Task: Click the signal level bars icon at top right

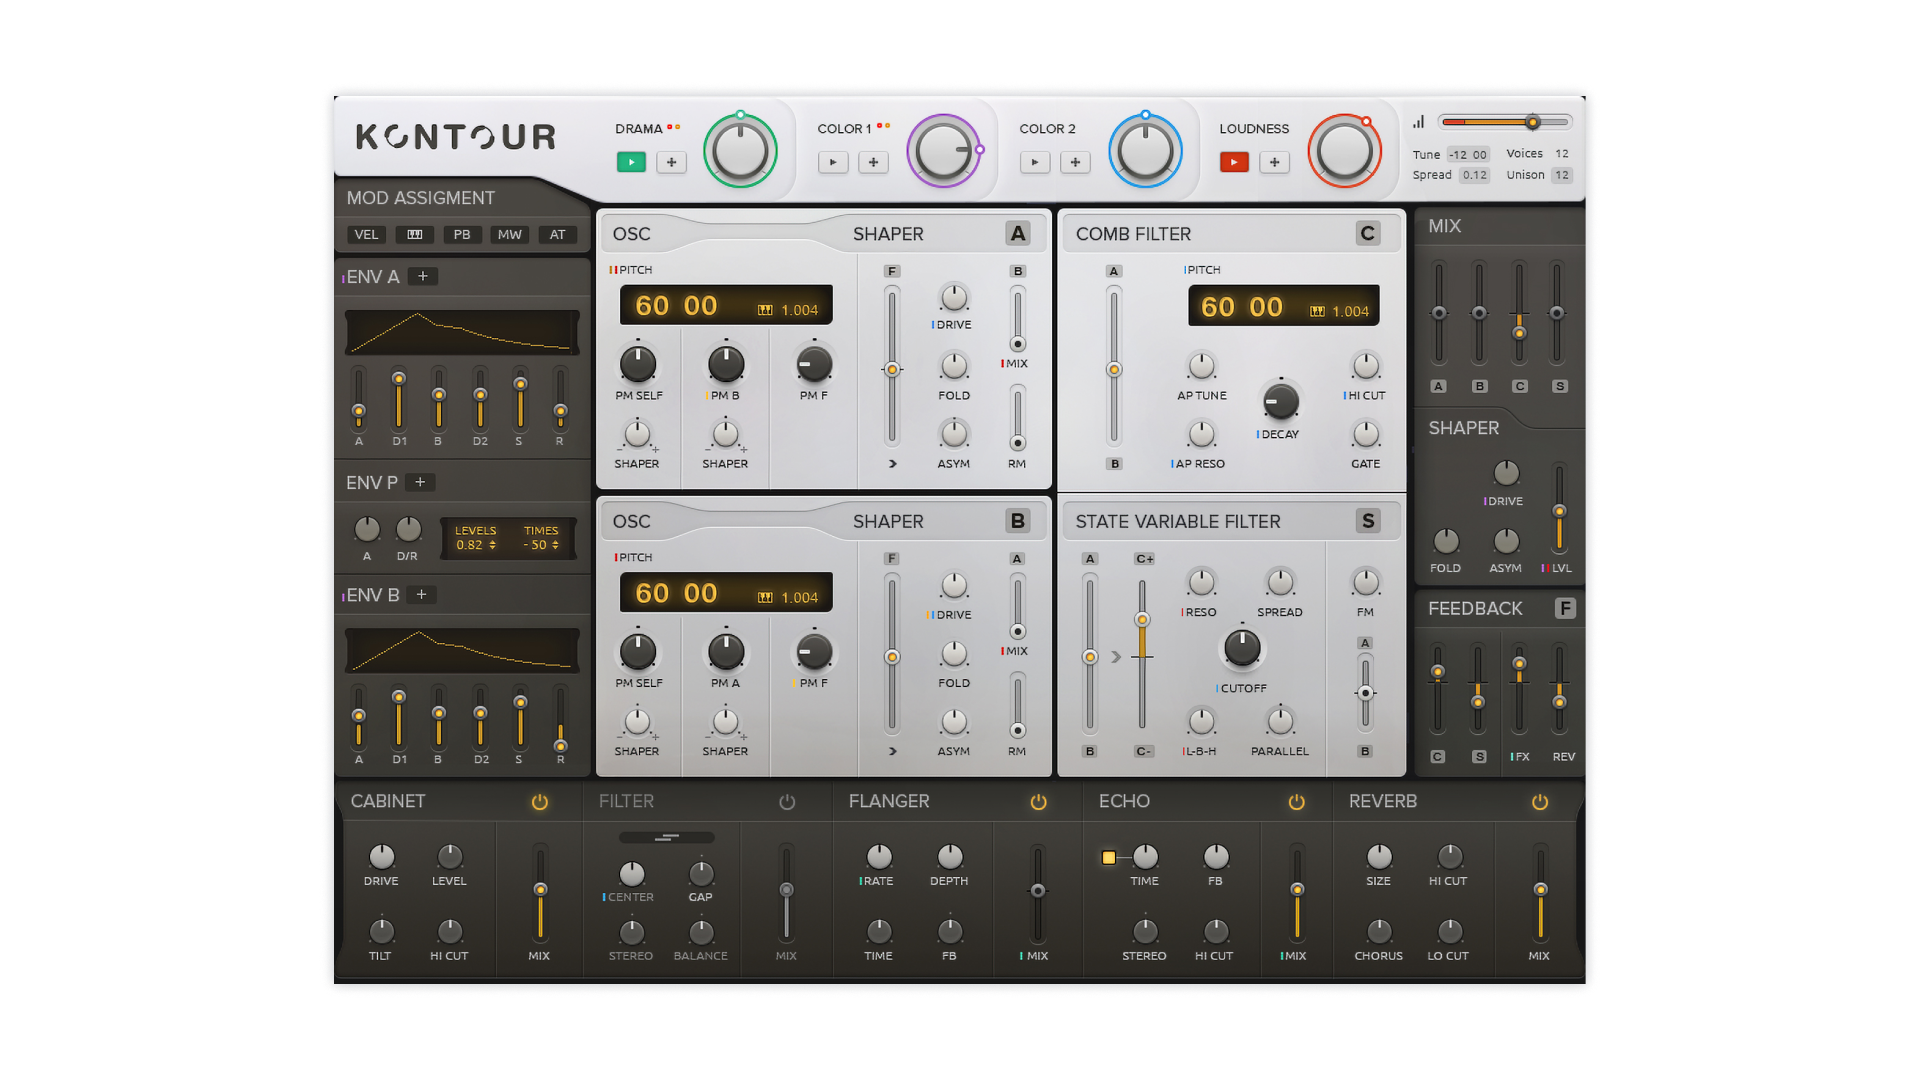Action: click(x=1418, y=122)
